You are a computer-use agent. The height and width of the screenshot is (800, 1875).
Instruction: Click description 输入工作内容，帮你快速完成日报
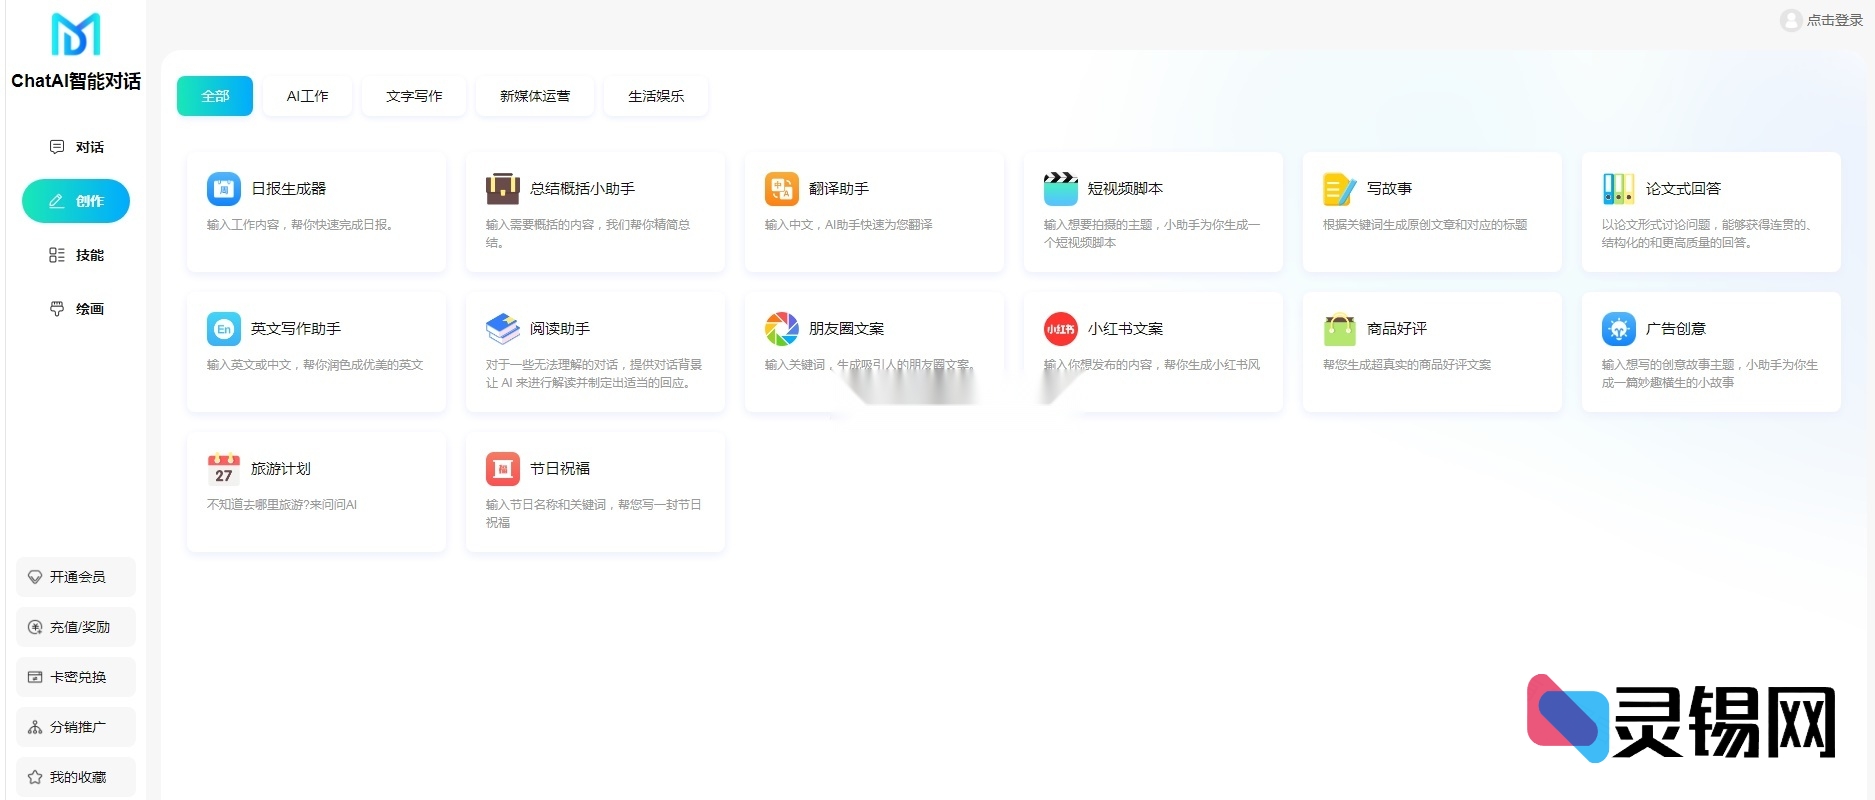point(301,225)
